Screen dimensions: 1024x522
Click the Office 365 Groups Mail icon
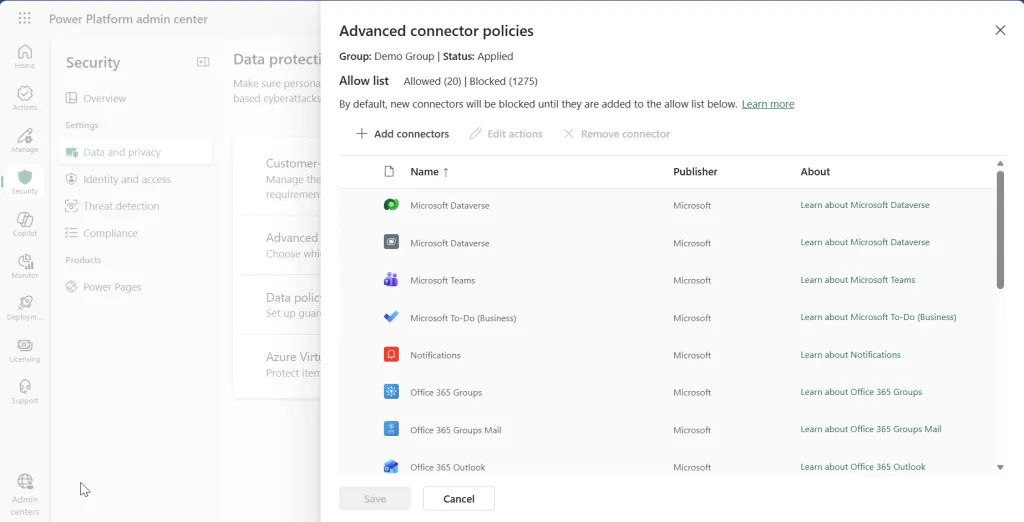(x=391, y=429)
